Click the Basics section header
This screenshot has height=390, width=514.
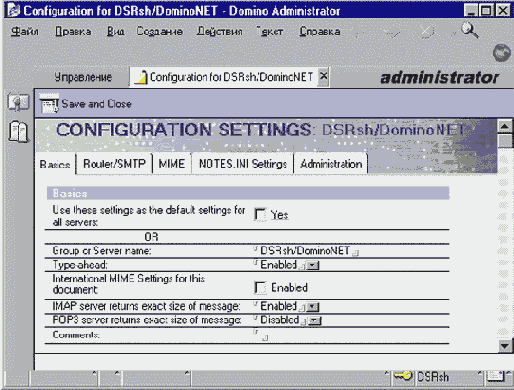[248, 193]
